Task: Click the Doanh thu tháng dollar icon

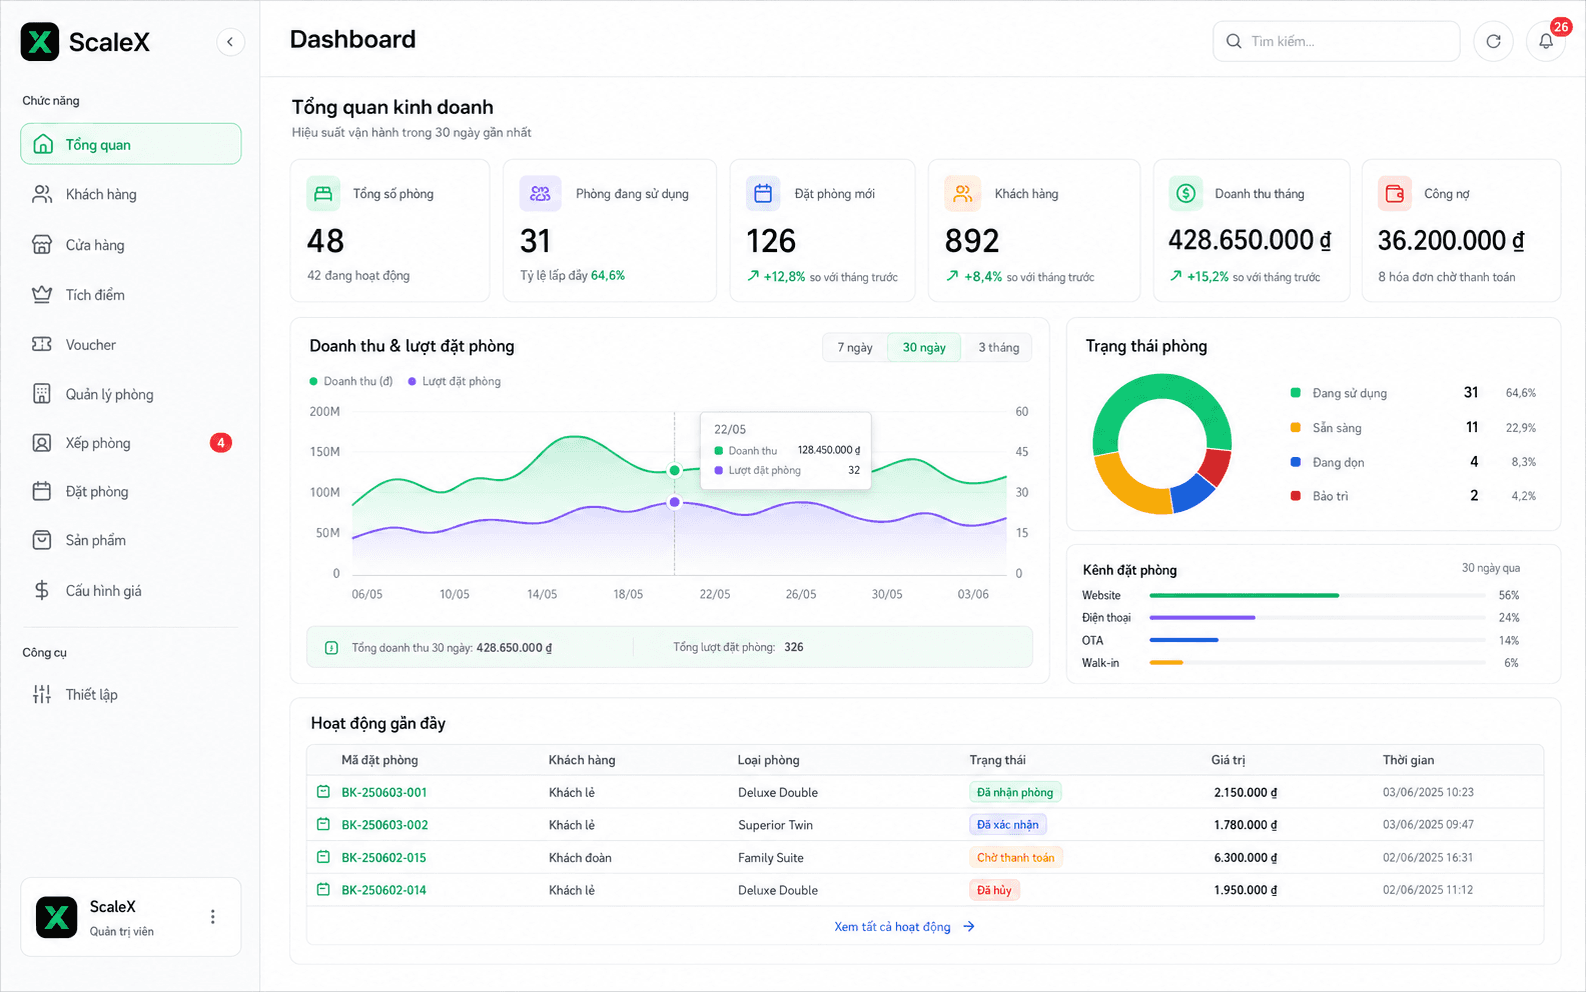Action: coord(1186,194)
